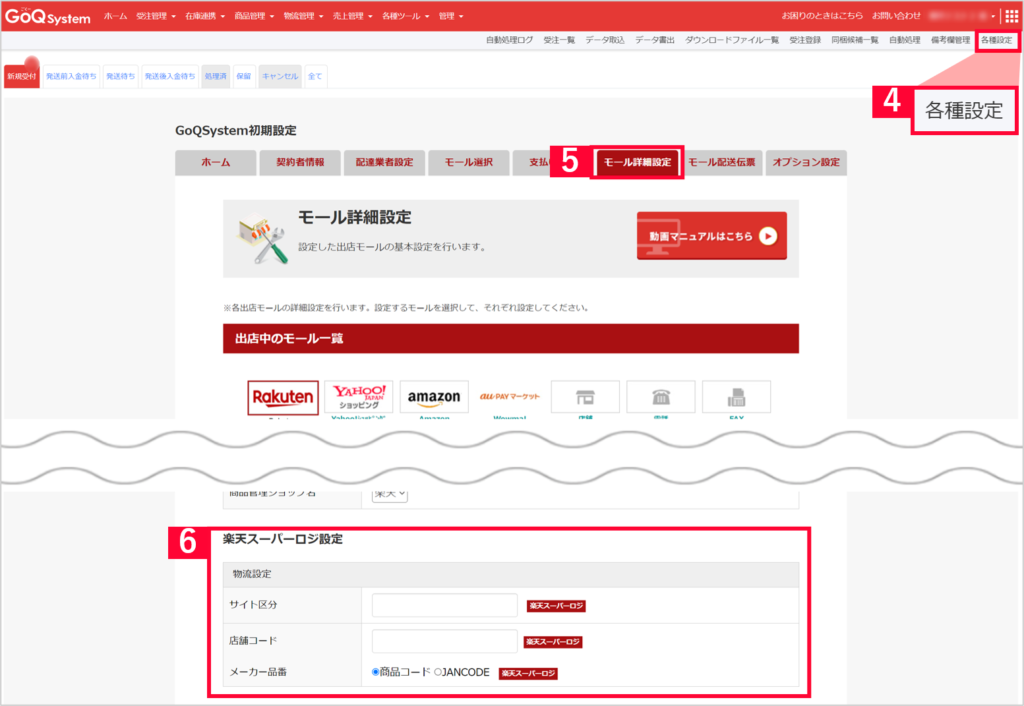Select the Rakuten mall icon
The image size is (1024, 706).
pyautogui.click(x=283, y=396)
